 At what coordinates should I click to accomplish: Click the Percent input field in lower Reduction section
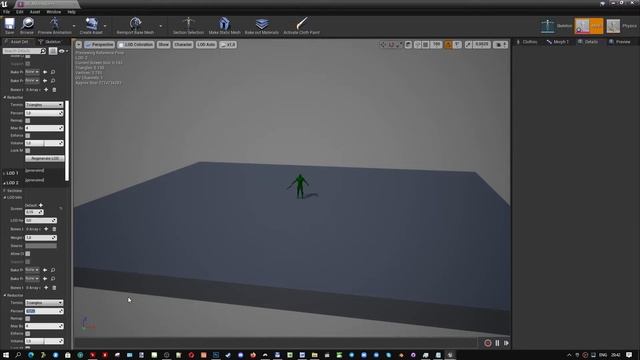[x=44, y=311]
